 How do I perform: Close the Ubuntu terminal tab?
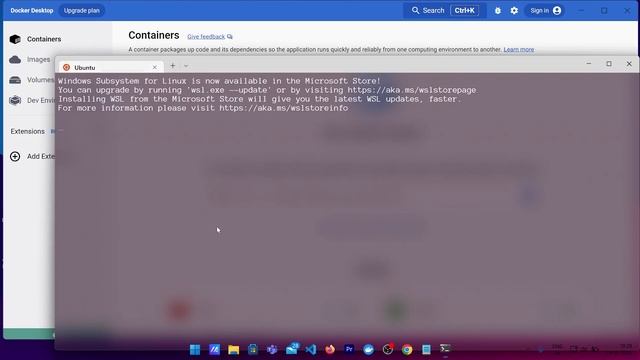(155, 67)
